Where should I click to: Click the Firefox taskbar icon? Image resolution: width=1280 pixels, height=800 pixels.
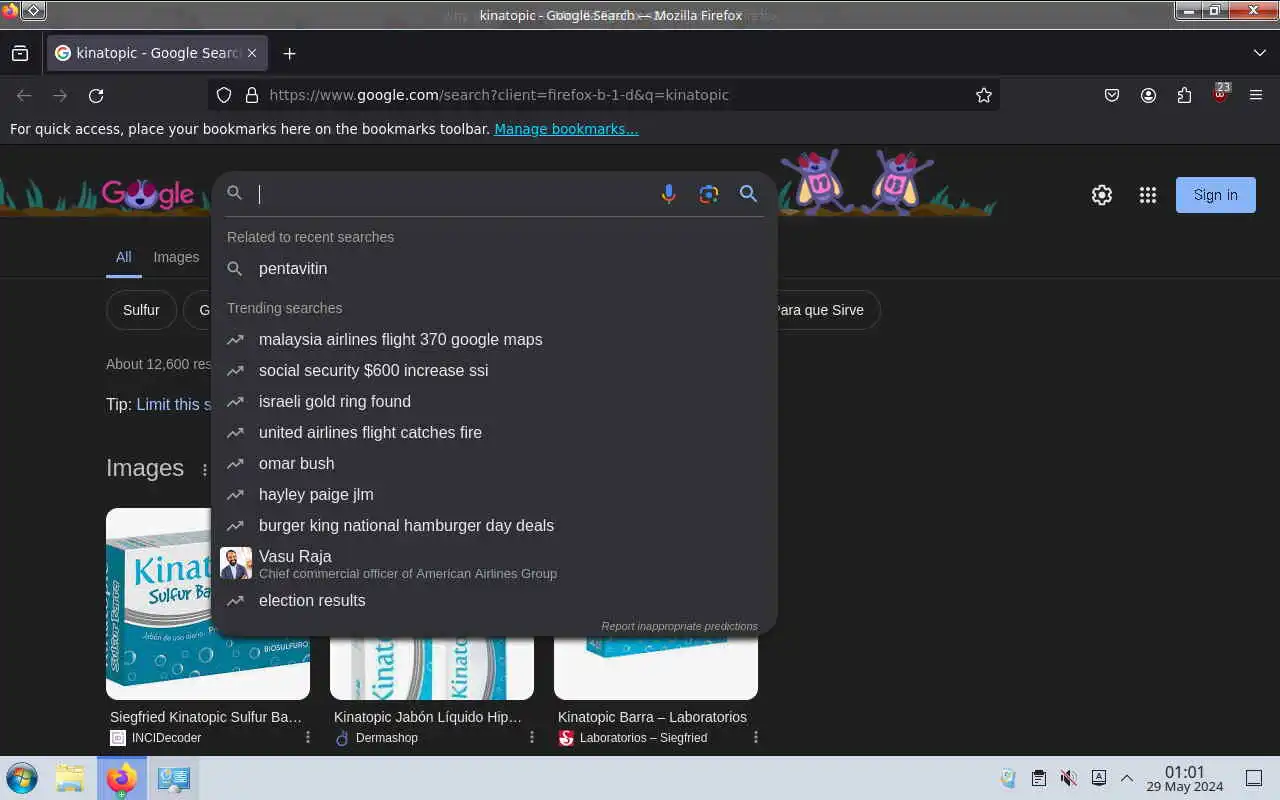coord(122,778)
